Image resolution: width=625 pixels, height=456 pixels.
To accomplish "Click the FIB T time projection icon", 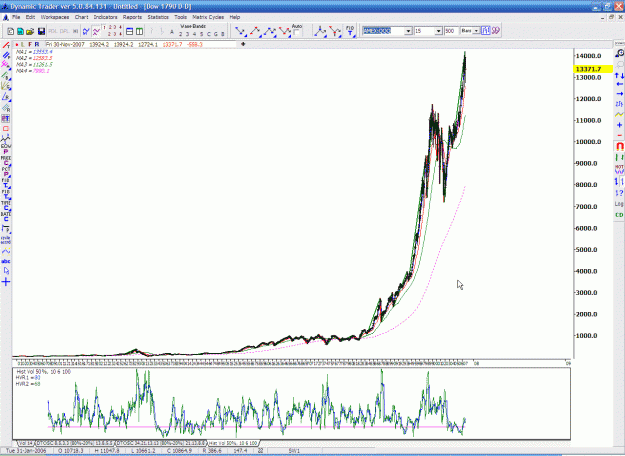I will point(350,31).
